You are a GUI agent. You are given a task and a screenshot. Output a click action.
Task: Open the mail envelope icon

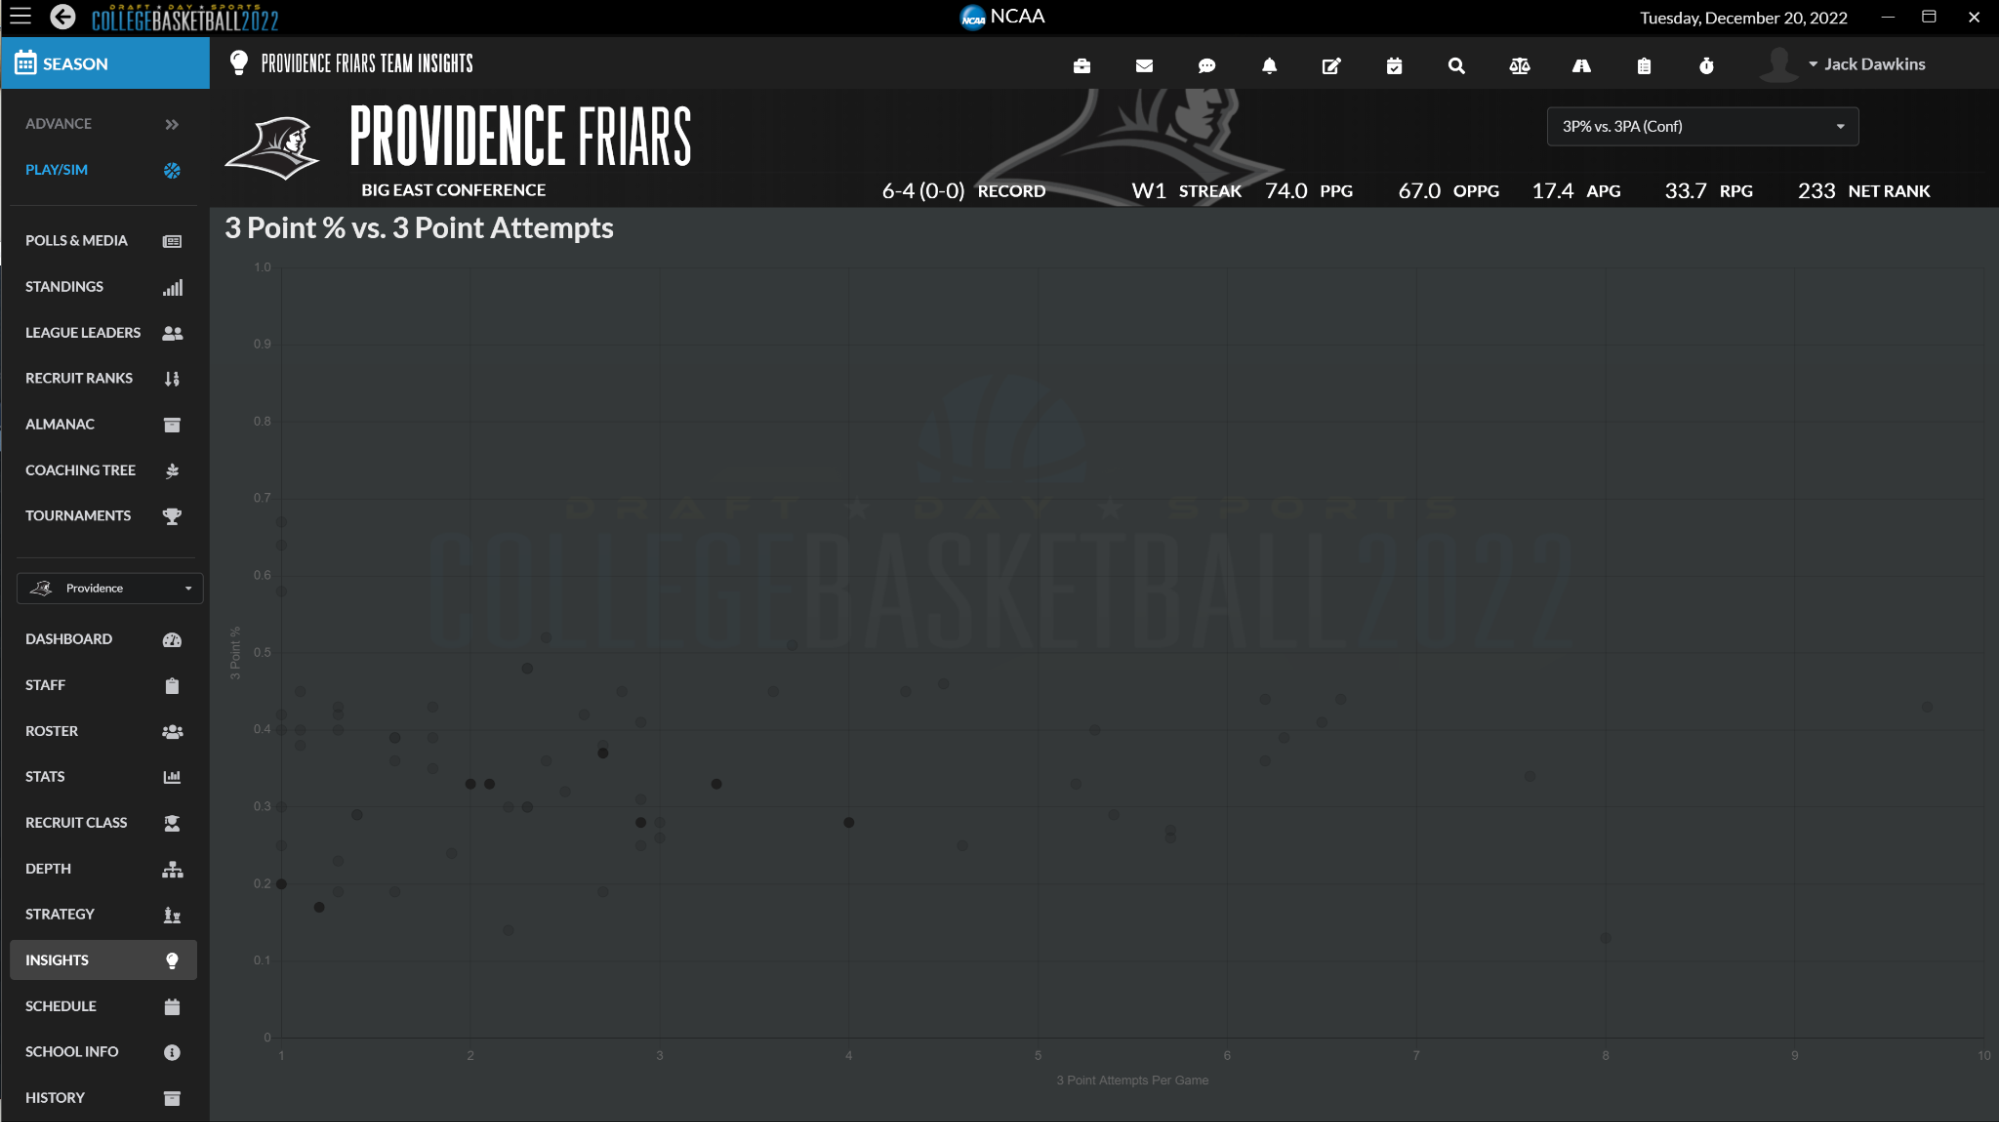click(x=1144, y=65)
